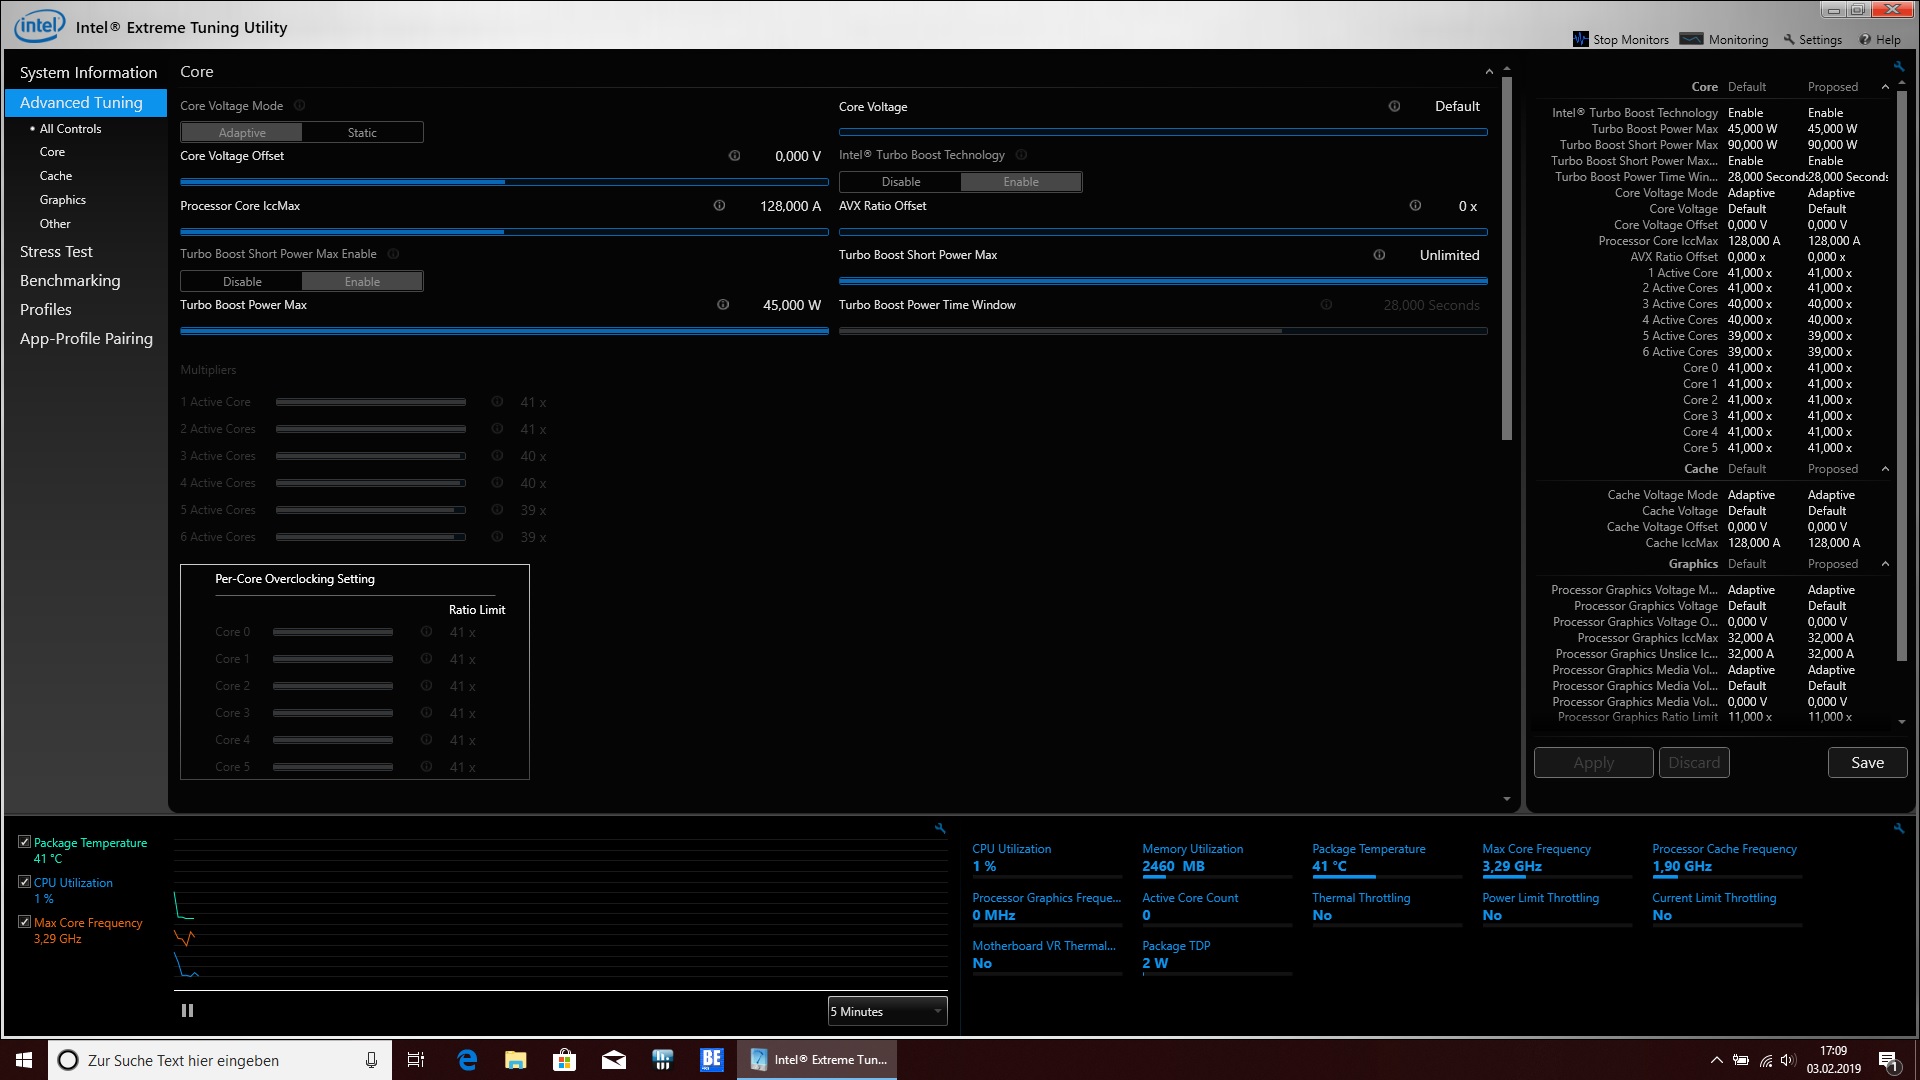Viewport: 1920px width, 1080px height.
Task: Uncheck Max Core Frequency graph checkbox
Action: (x=25, y=922)
